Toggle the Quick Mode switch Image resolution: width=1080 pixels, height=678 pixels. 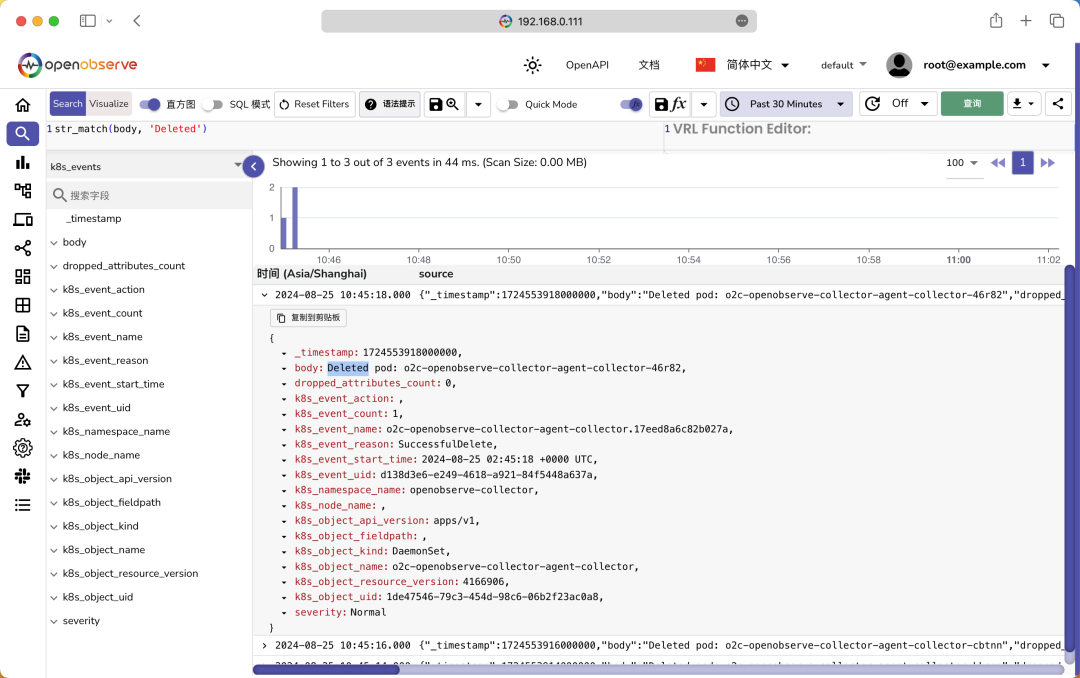click(507, 105)
